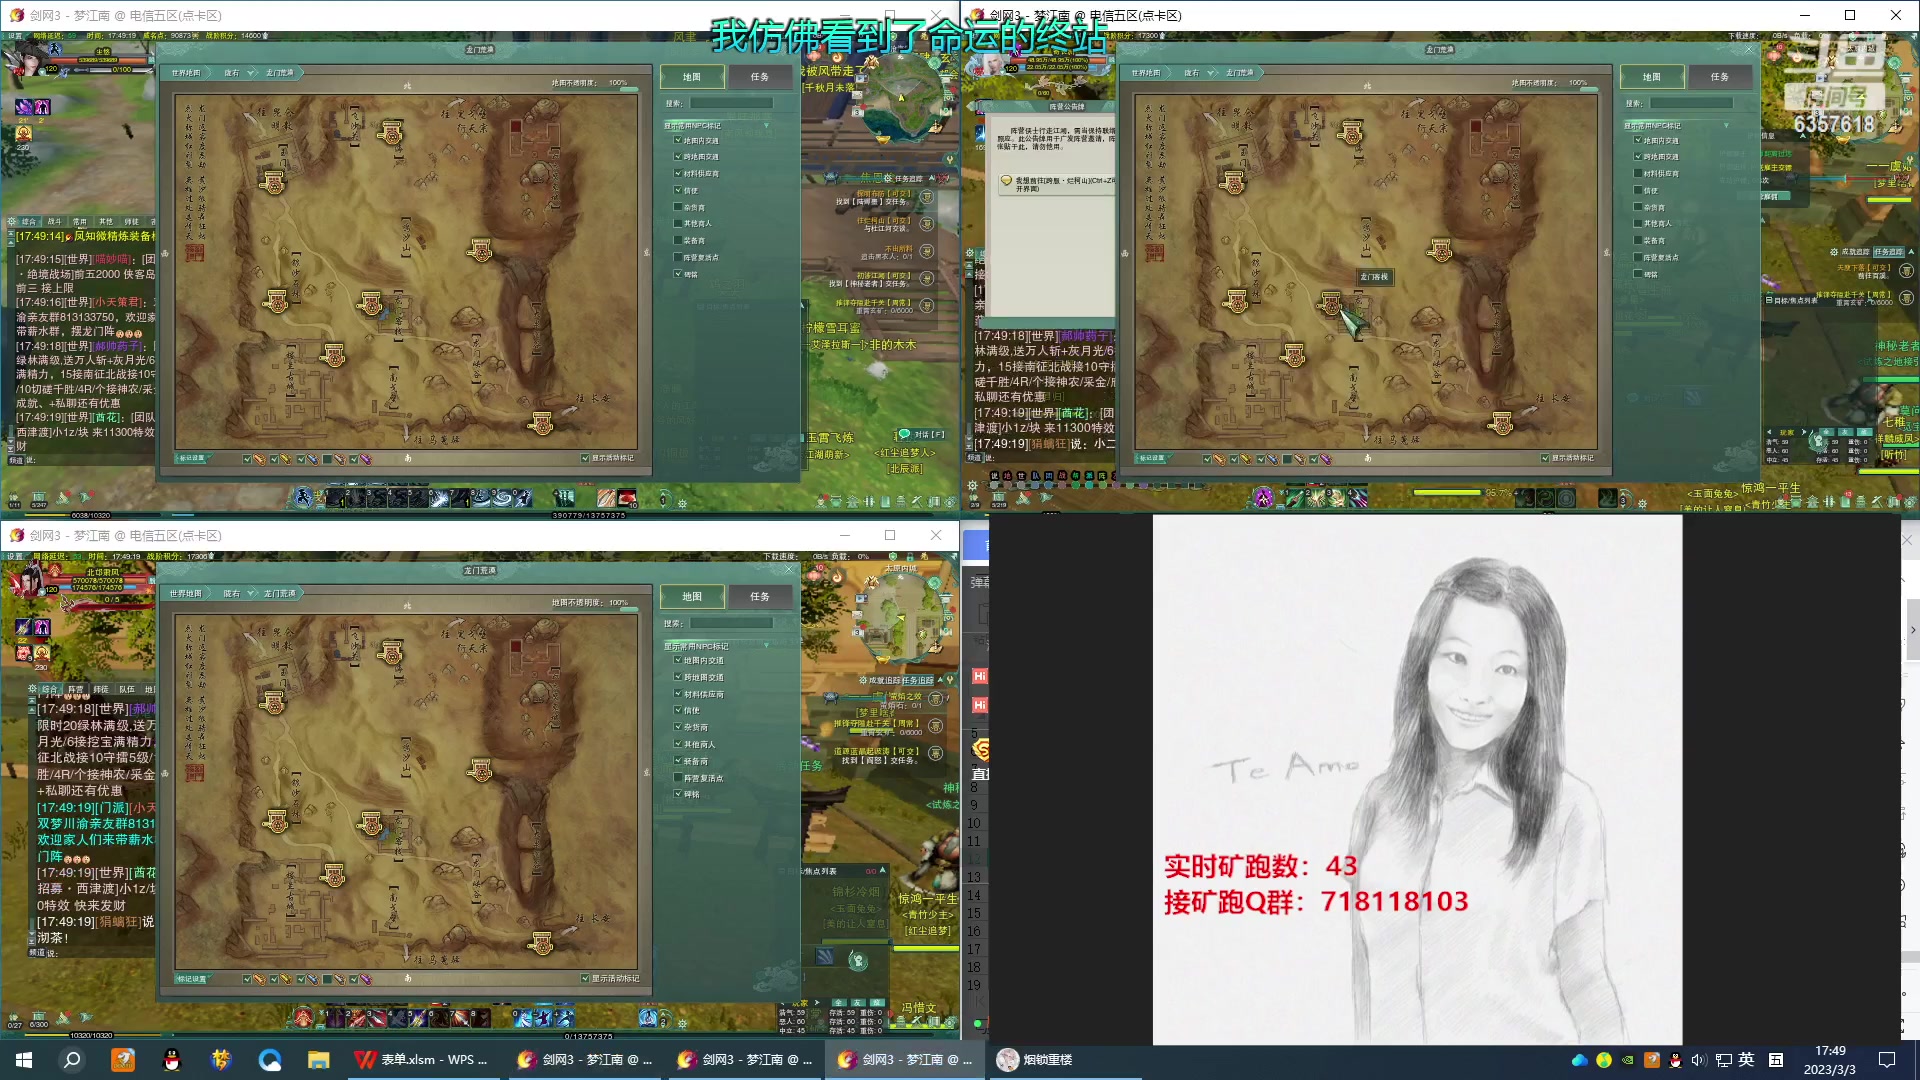Viewport: 1920px width, 1080px height.
Task: Collapse 显示常用NPC标记 arrow in bottom-left window
Action: (766, 646)
